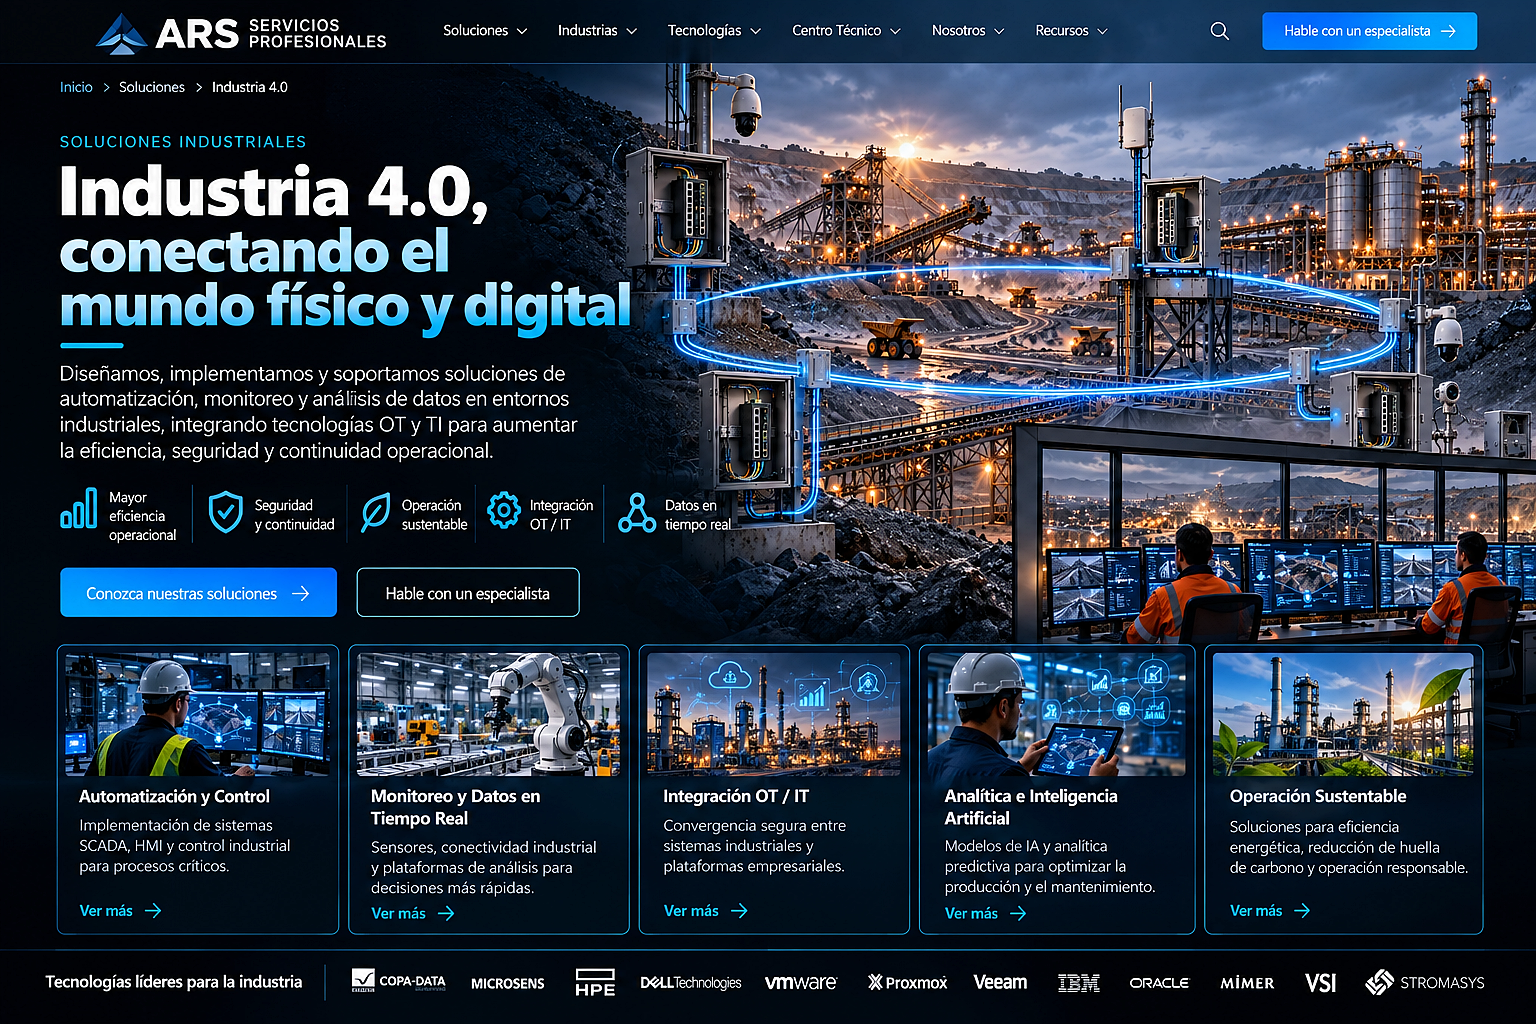The height and width of the screenshot is (1024, 1536).
Task: Click the HPE logo
Action: click(595, 982)
